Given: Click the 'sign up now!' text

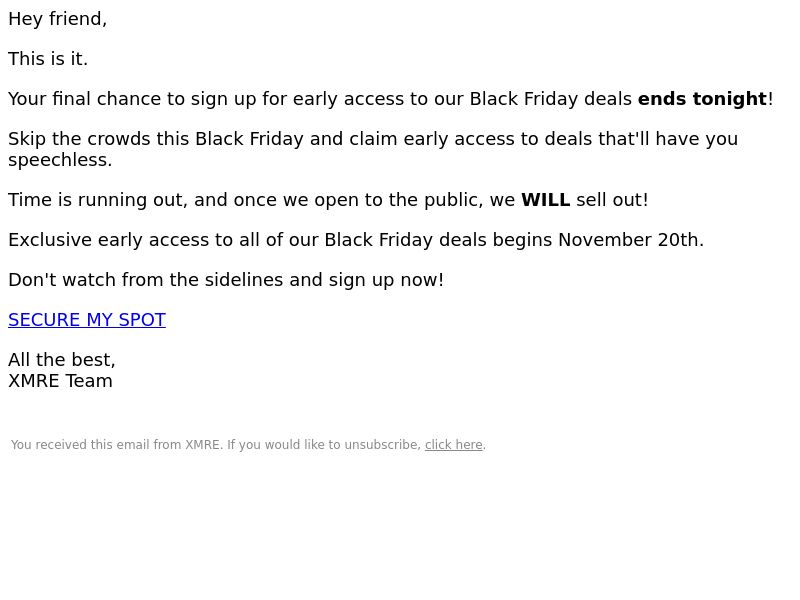Looking at the screenshot, I should click(x=386, y=280).
